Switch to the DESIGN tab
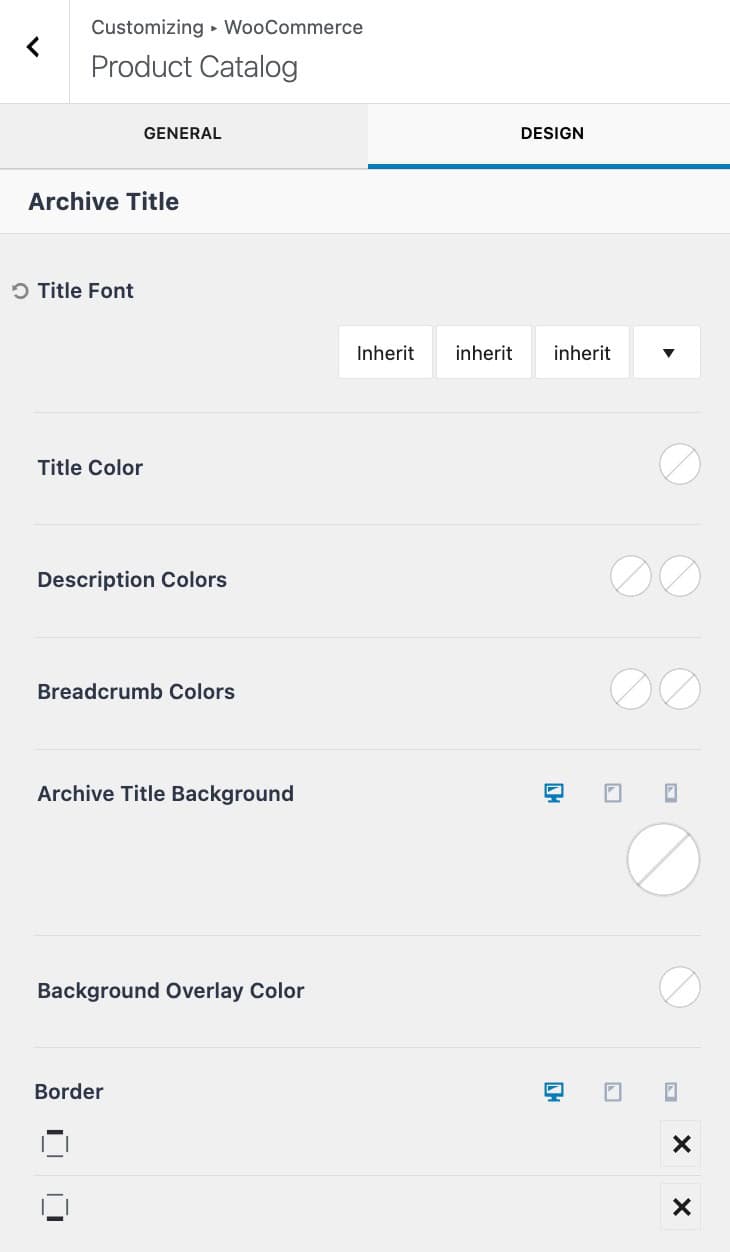This screenshot has width=730, height=1252. point(552,133)
